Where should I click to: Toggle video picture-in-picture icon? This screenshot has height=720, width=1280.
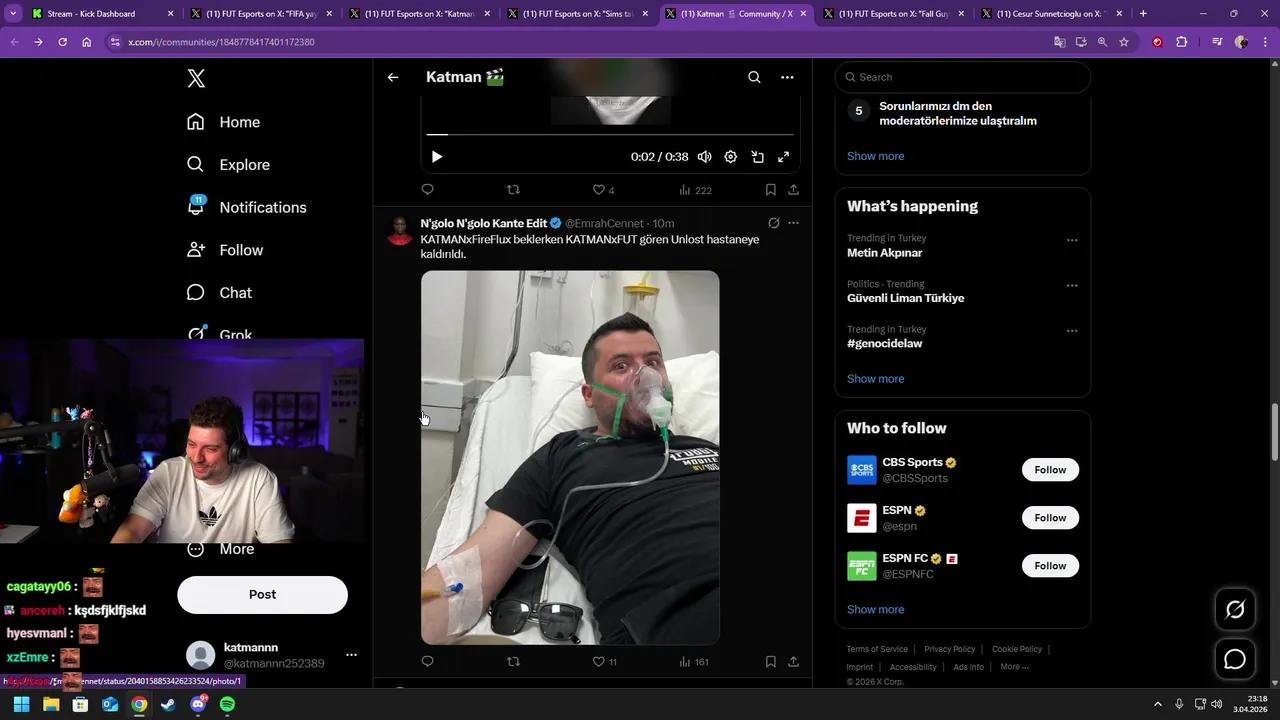(757, 157)
